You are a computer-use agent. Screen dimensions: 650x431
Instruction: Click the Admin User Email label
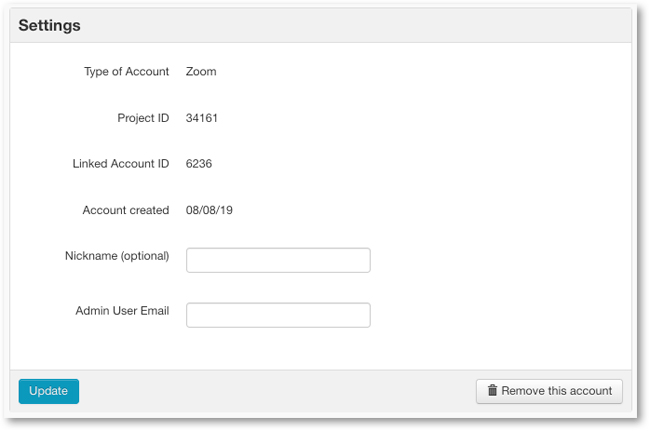pos(122,311)
